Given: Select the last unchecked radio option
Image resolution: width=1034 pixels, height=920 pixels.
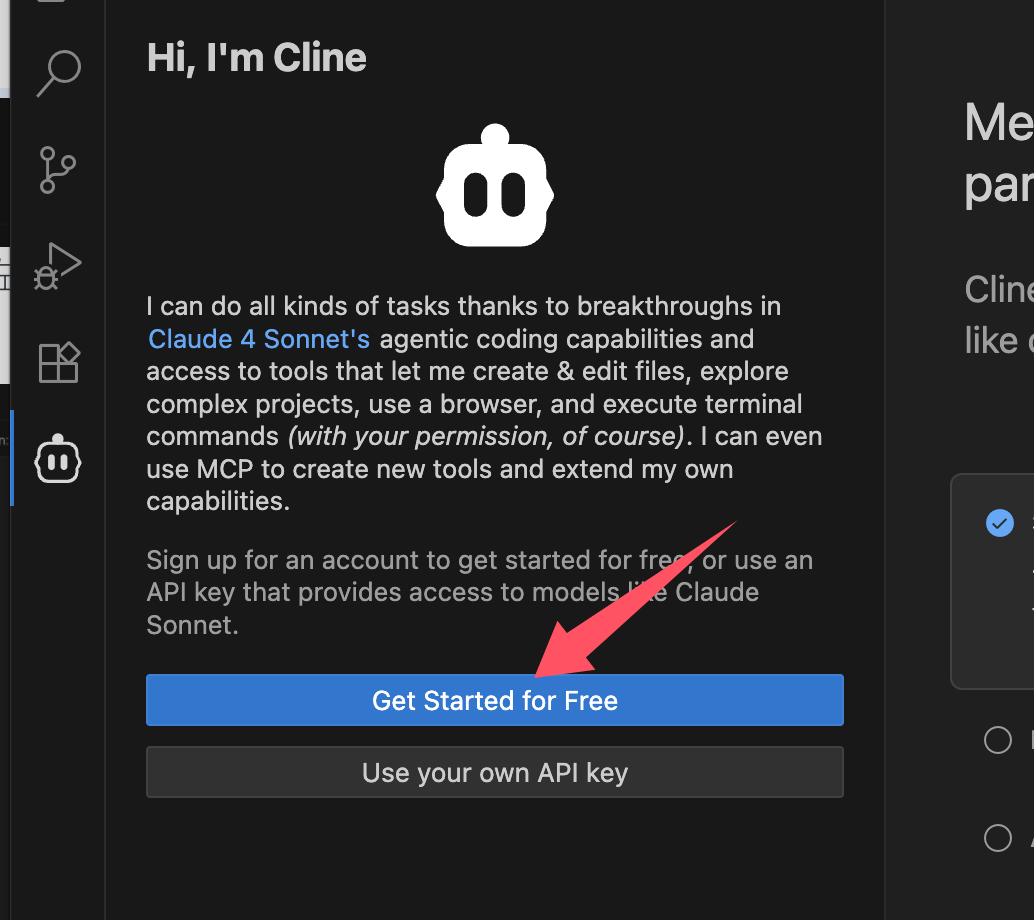Looking at the screenshot, I should coord(998,838).
